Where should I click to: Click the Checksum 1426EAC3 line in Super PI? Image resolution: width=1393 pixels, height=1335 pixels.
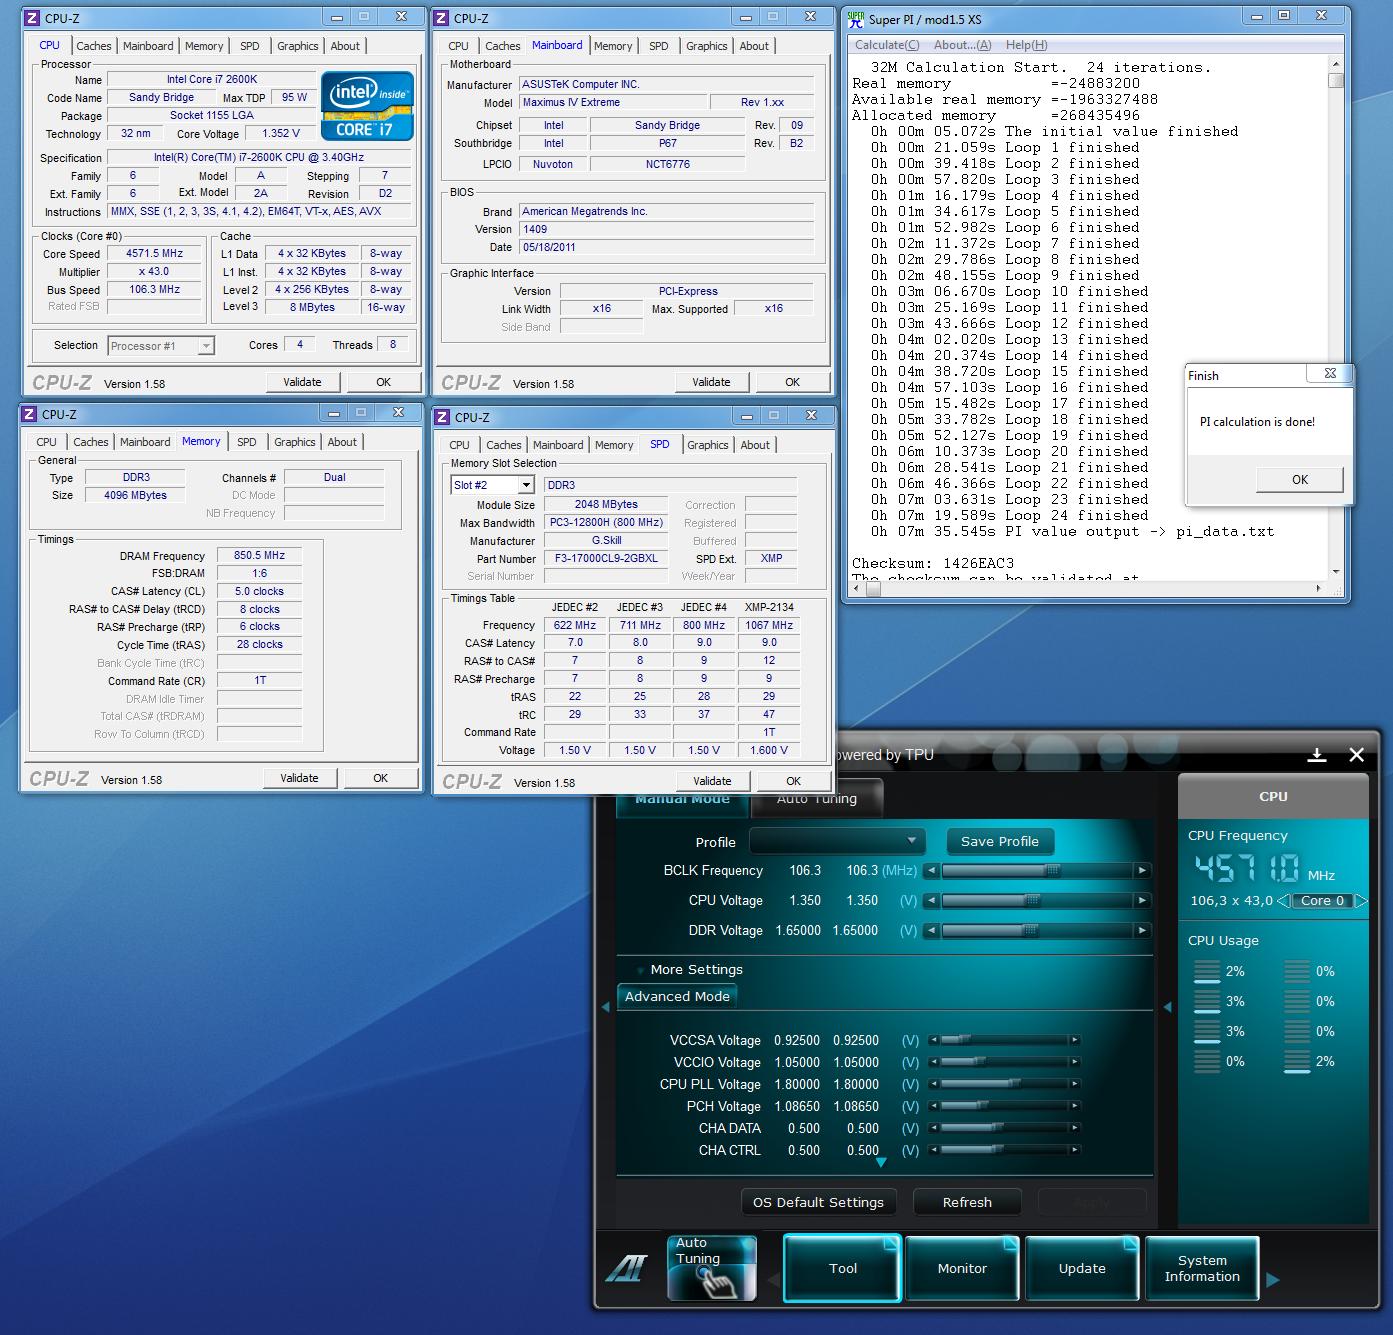coord(933,563)
